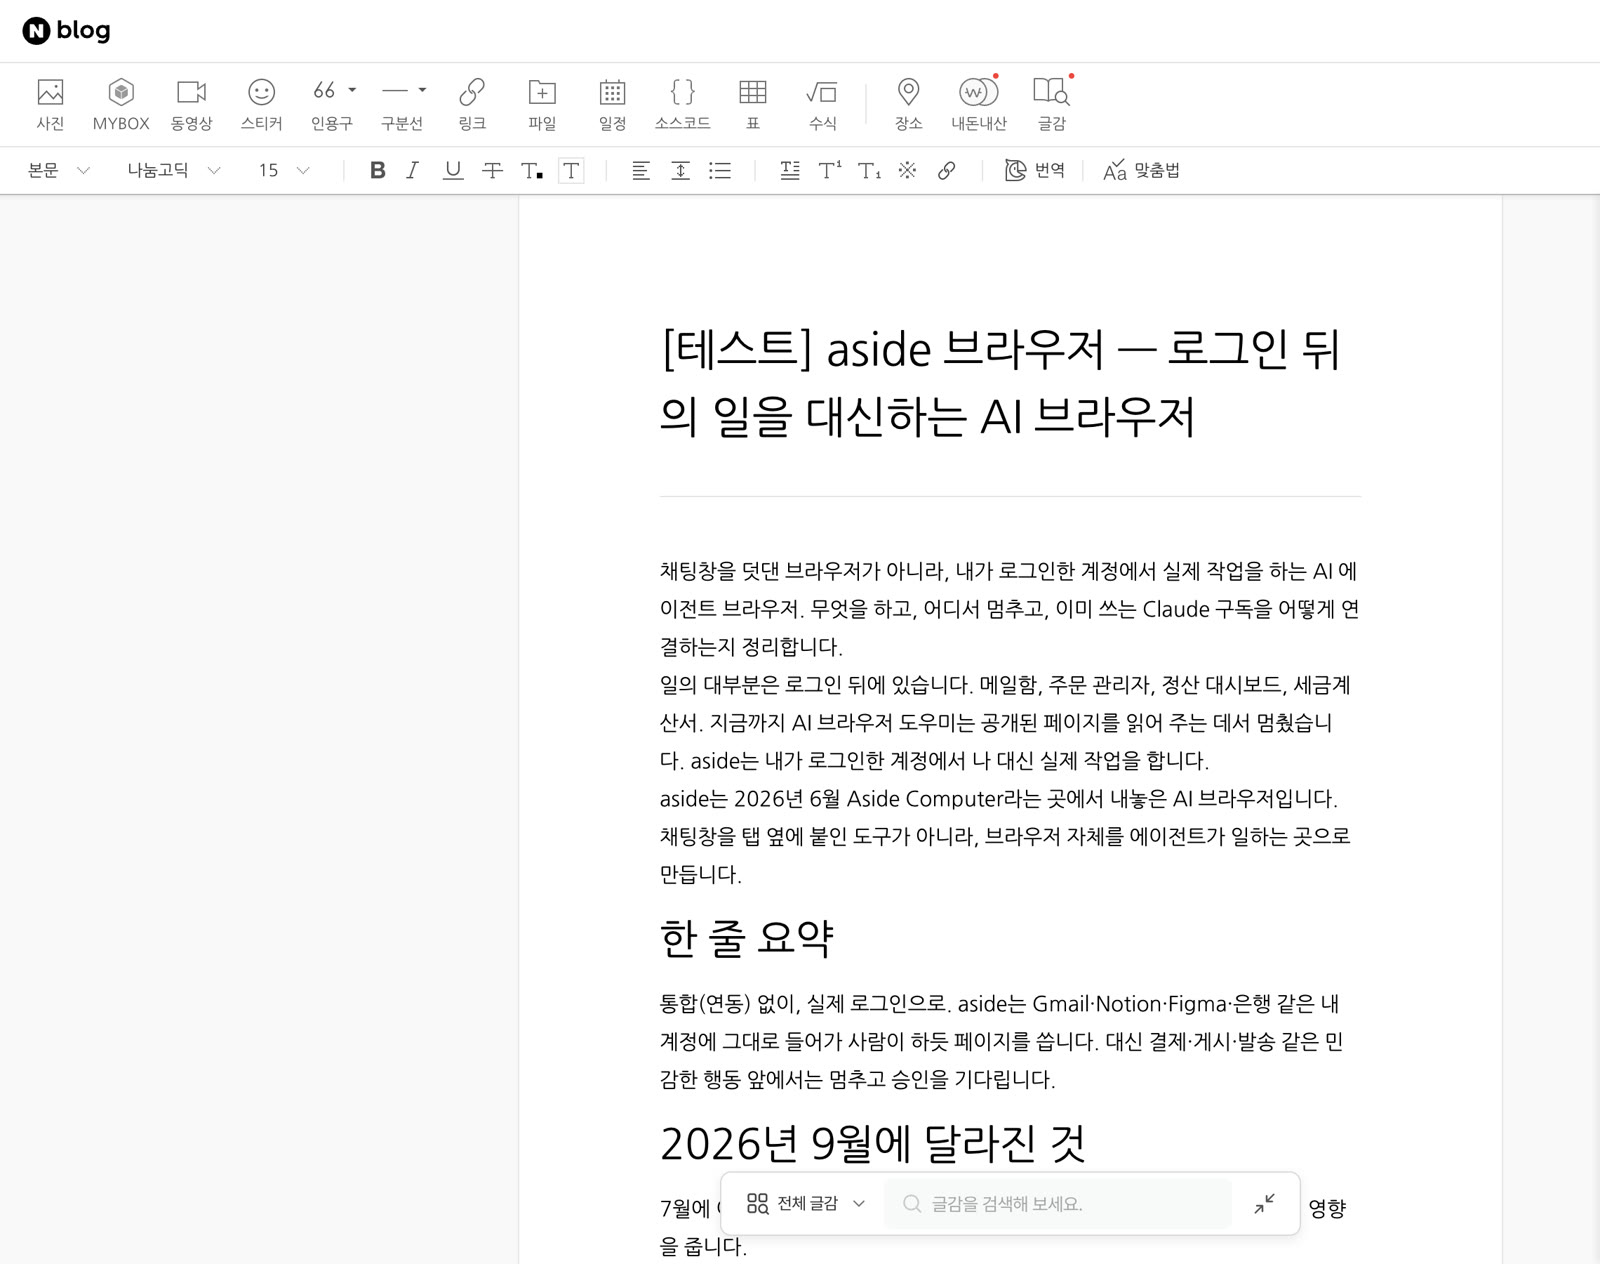Viewport: 1600px width, 1264px height.
Task: Attach a file using 파일 icon
Action: click(x=542, y=104)
